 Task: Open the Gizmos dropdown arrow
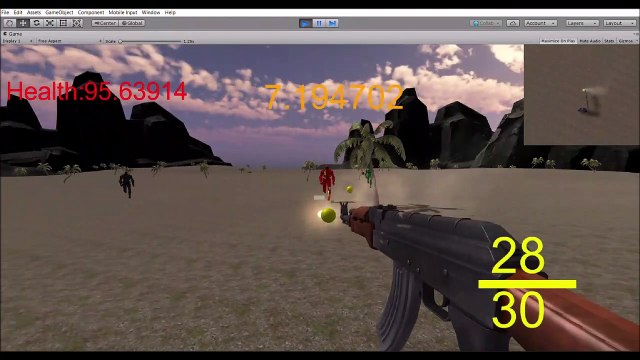[636, 41]
